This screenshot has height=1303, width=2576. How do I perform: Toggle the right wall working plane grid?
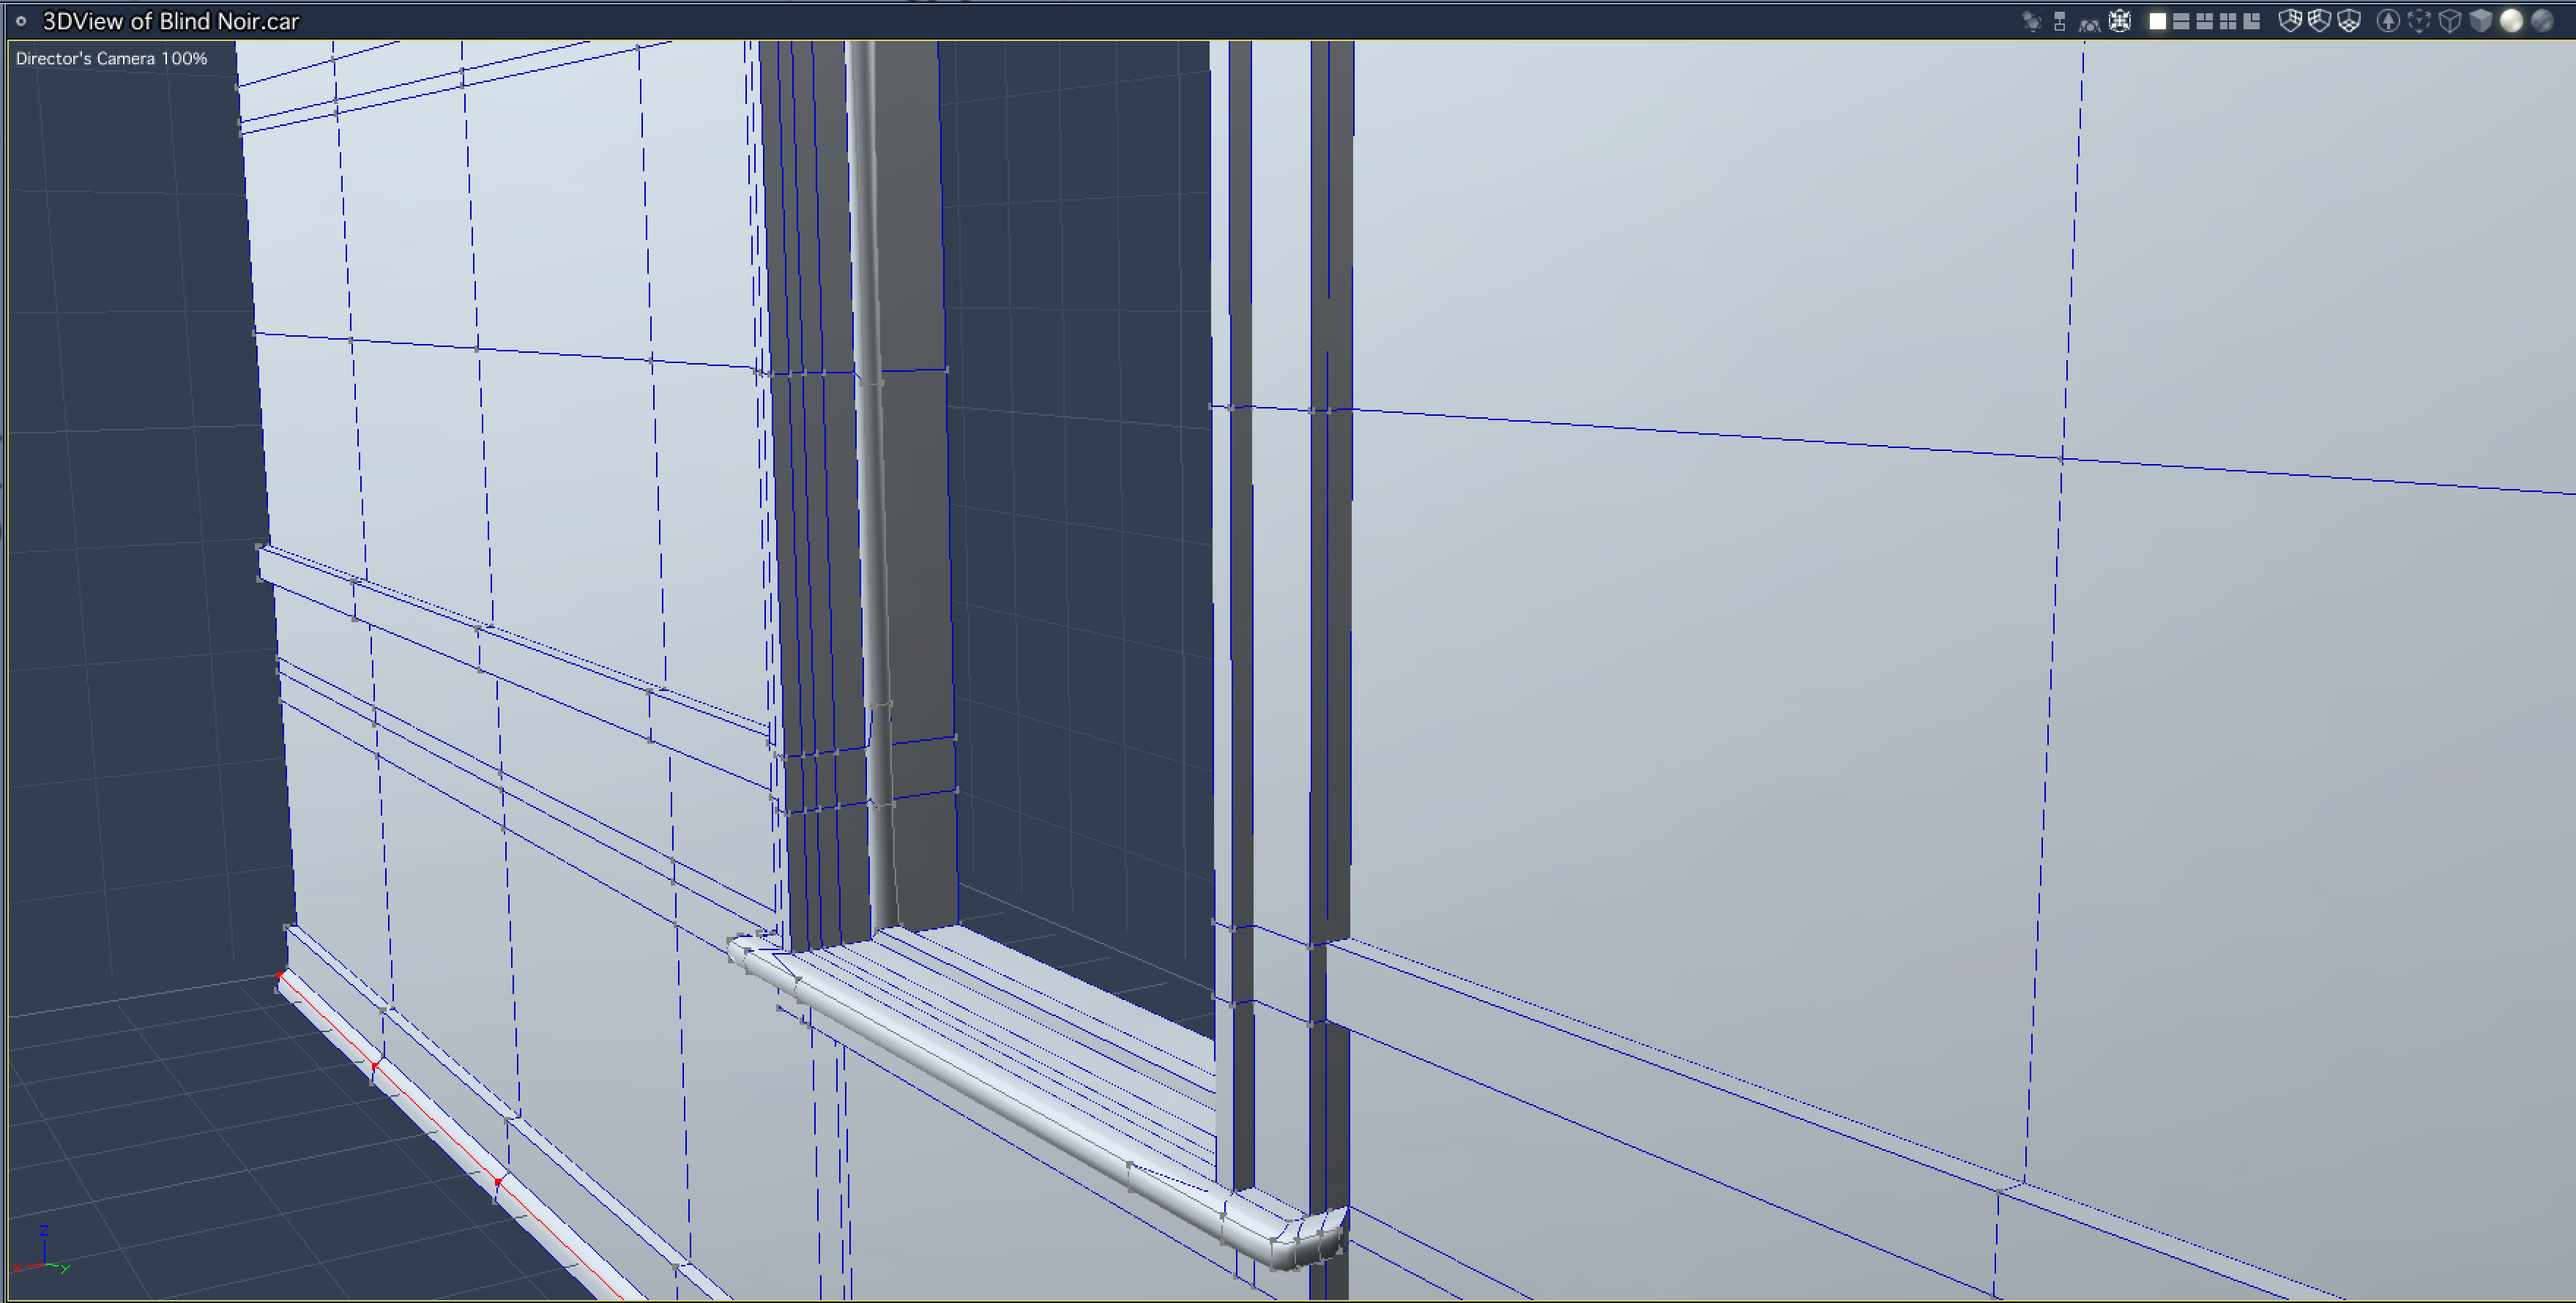(2291, 21)
